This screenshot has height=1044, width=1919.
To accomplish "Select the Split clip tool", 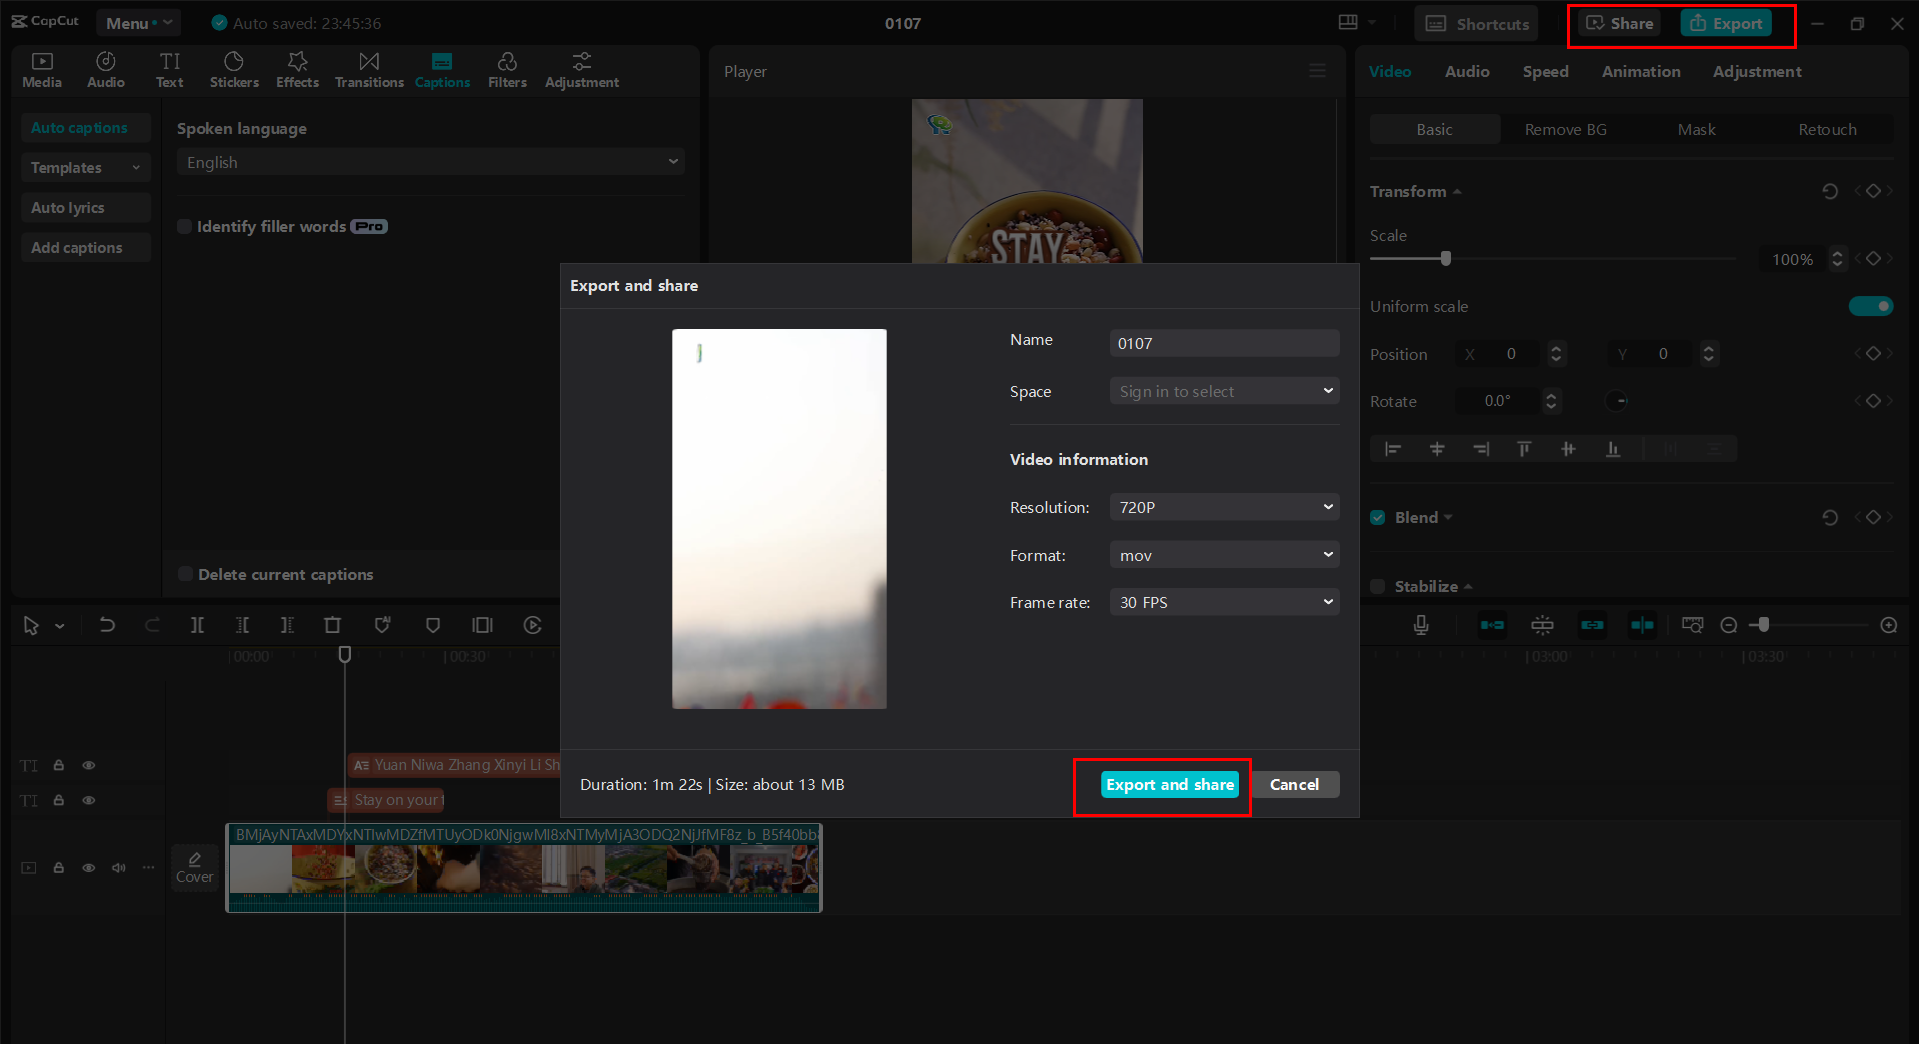I will point(197,624).
